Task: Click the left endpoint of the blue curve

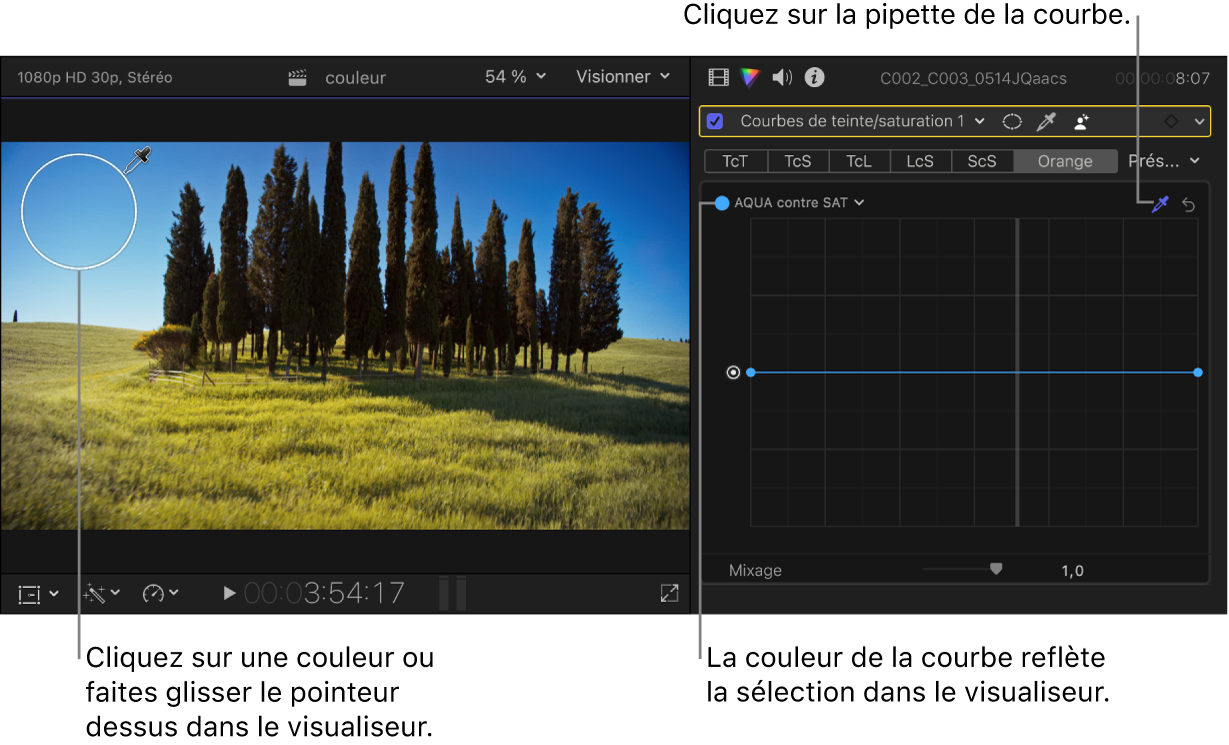Action: pyautogui.click(x=751, y=372)
